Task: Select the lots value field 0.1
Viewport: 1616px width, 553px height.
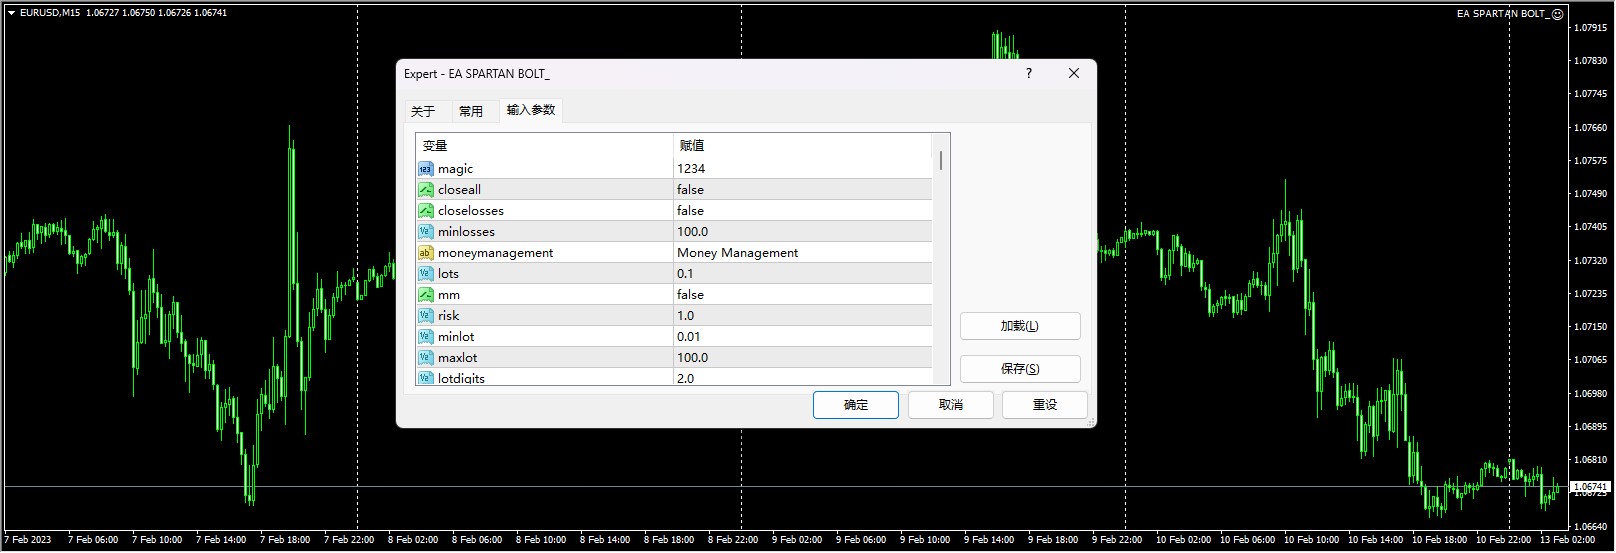Action: coord(800,274)
